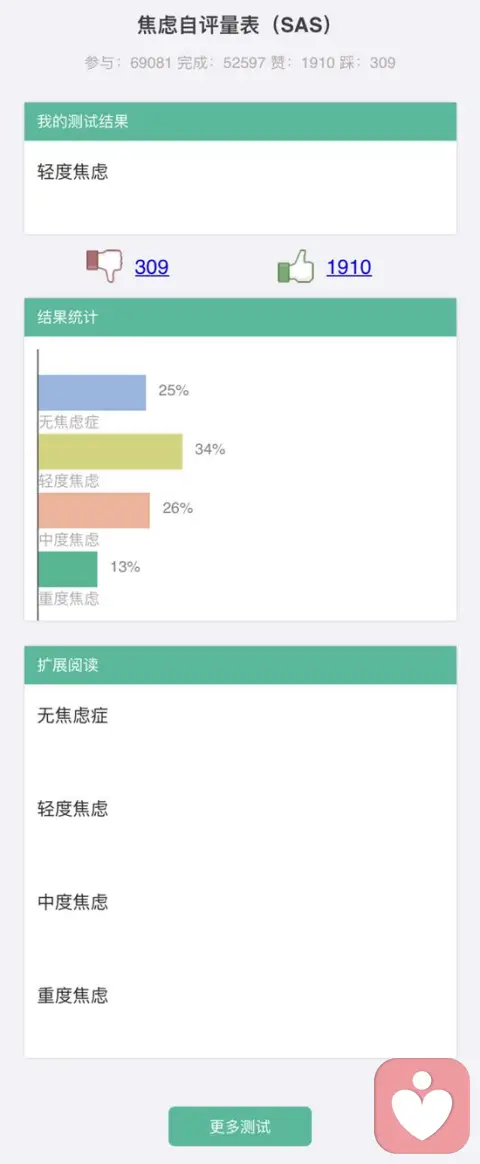Click the 轻度焦虑 test result text

tap(73, 172)
